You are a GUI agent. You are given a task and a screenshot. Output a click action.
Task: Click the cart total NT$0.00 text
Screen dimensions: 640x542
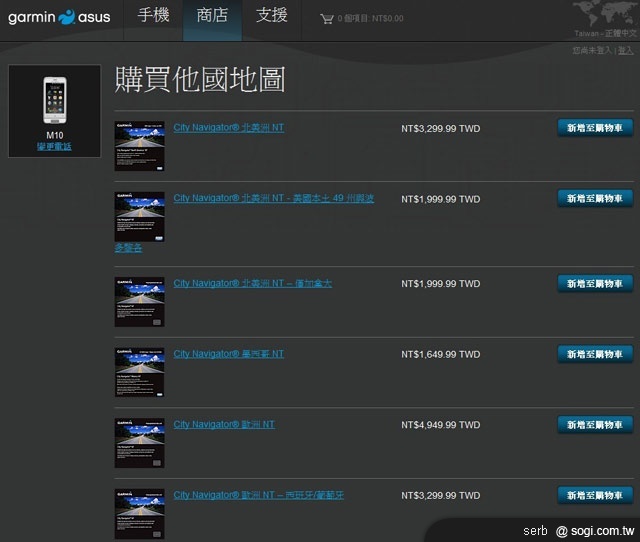click(x=387, y=19)
